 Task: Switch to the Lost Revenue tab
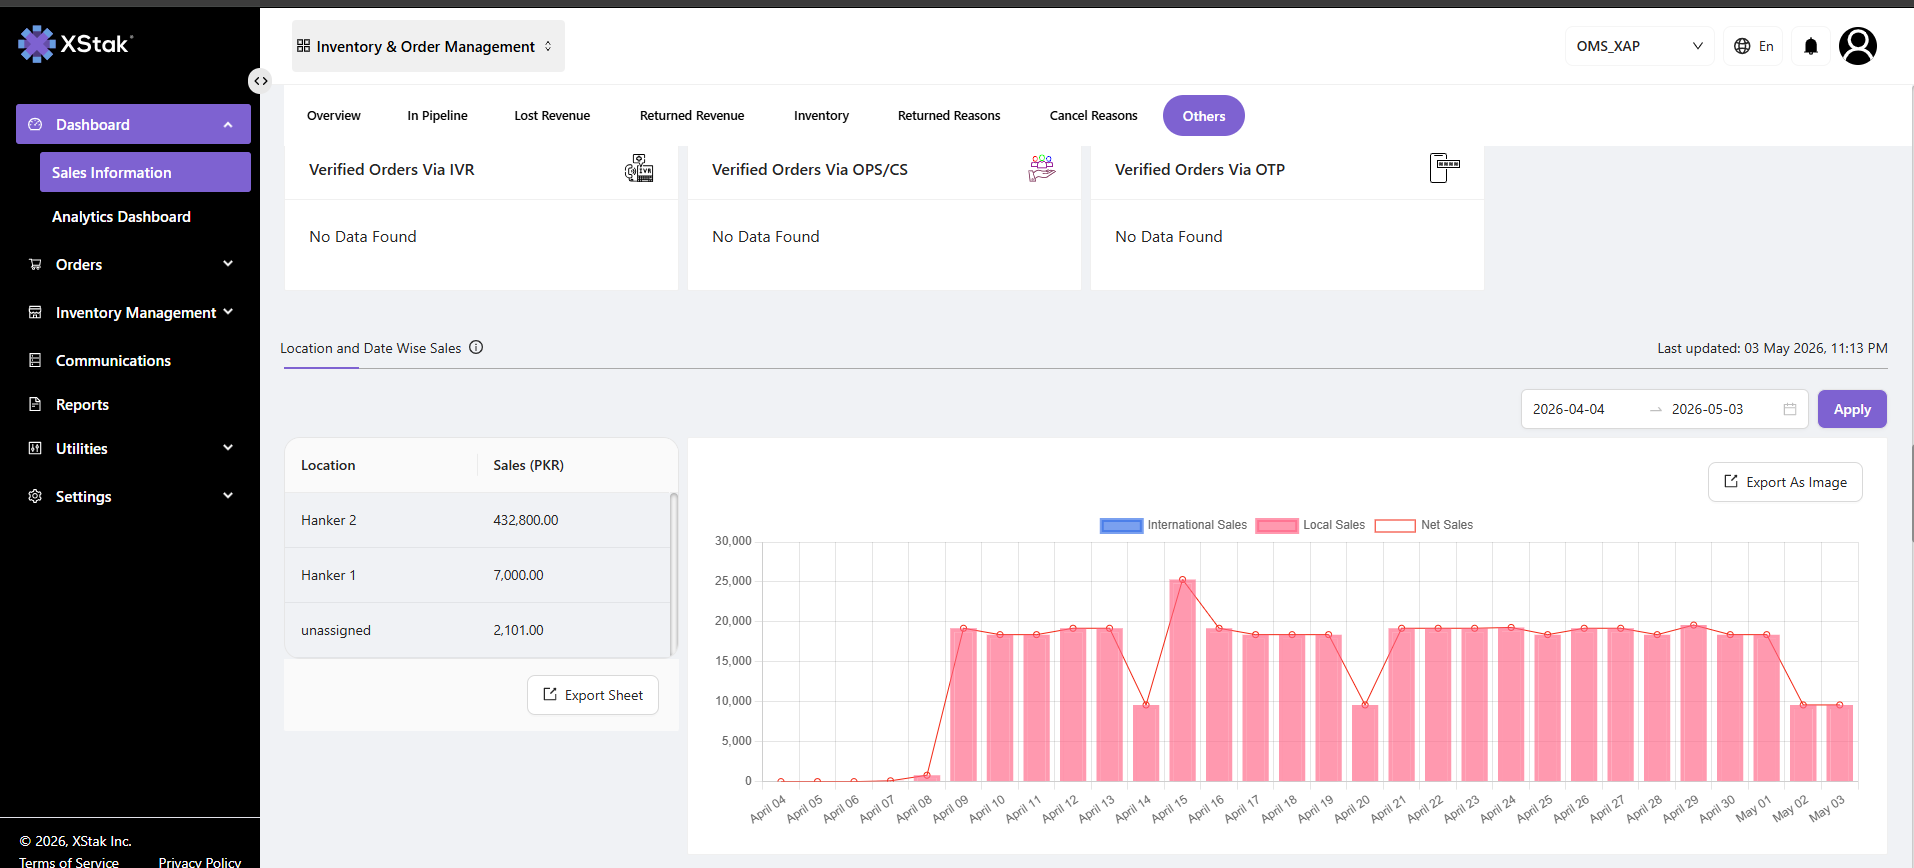(x=552, y=116)
